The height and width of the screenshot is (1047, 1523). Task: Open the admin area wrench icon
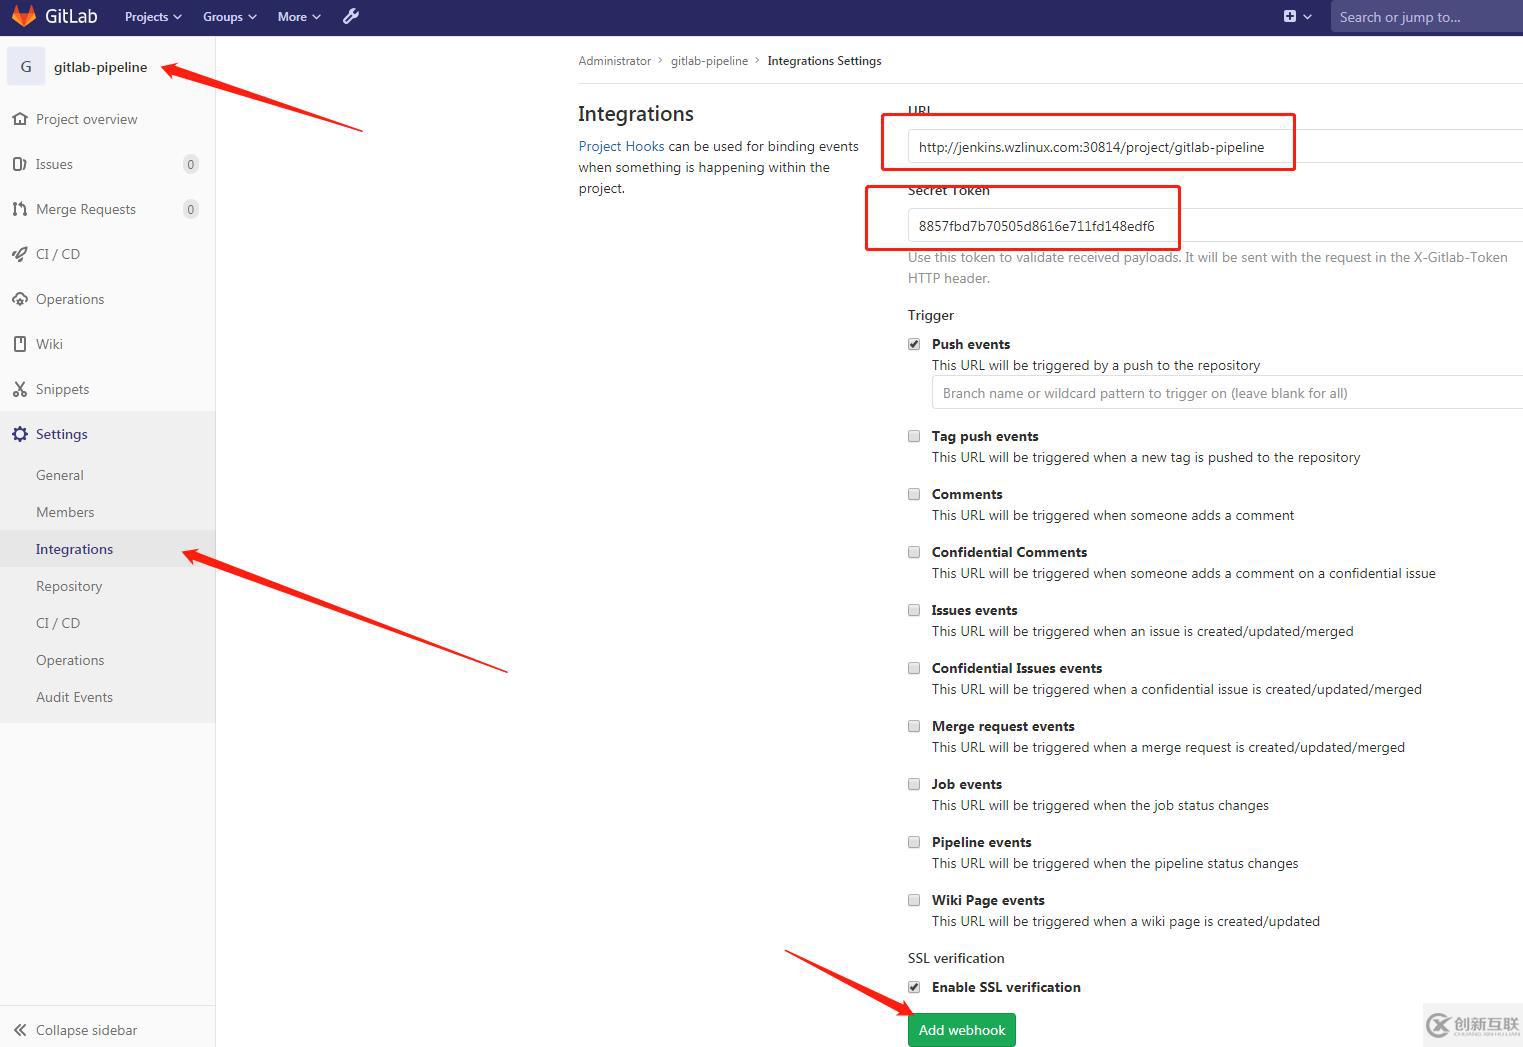351,16
